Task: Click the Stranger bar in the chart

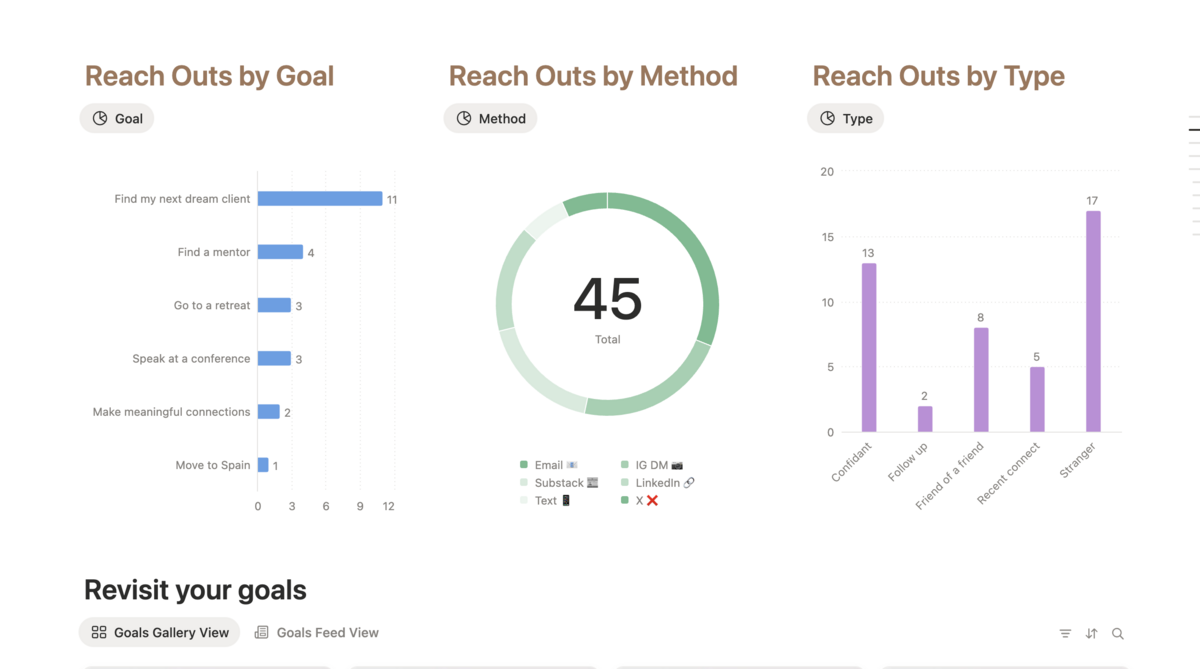Action: click(x=1093, y=320)
